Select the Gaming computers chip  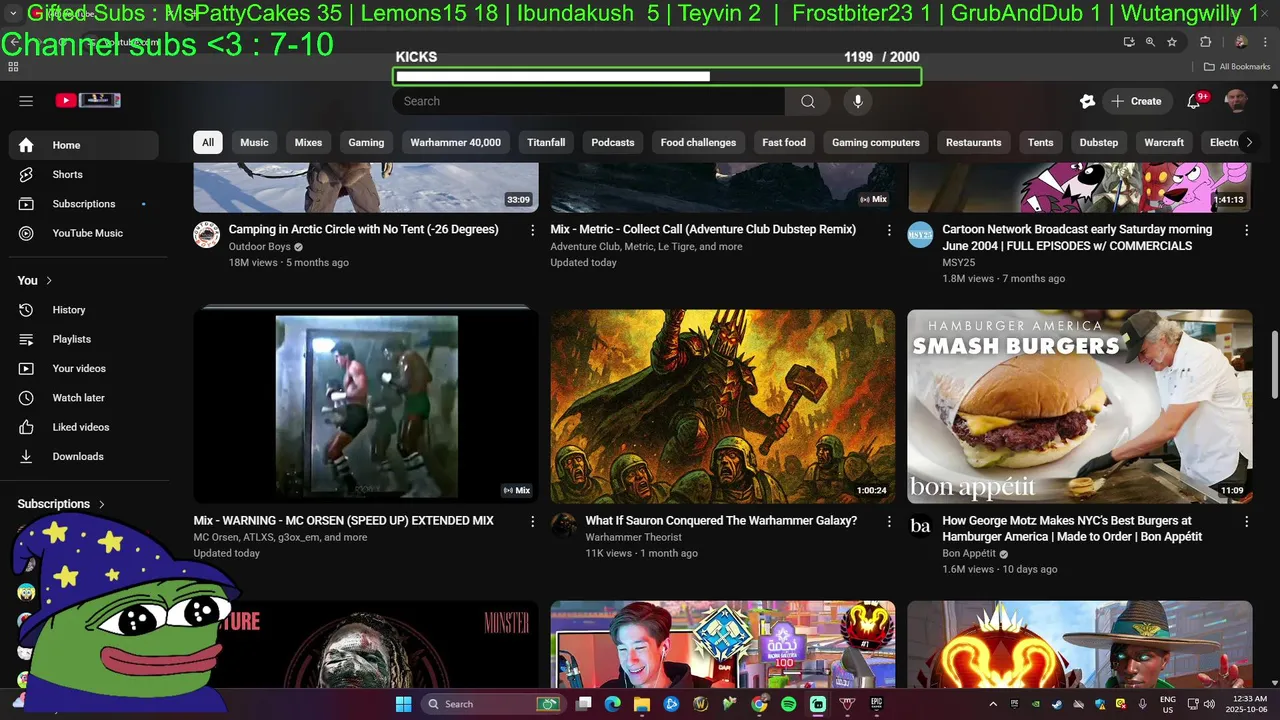tap(875, 142)
